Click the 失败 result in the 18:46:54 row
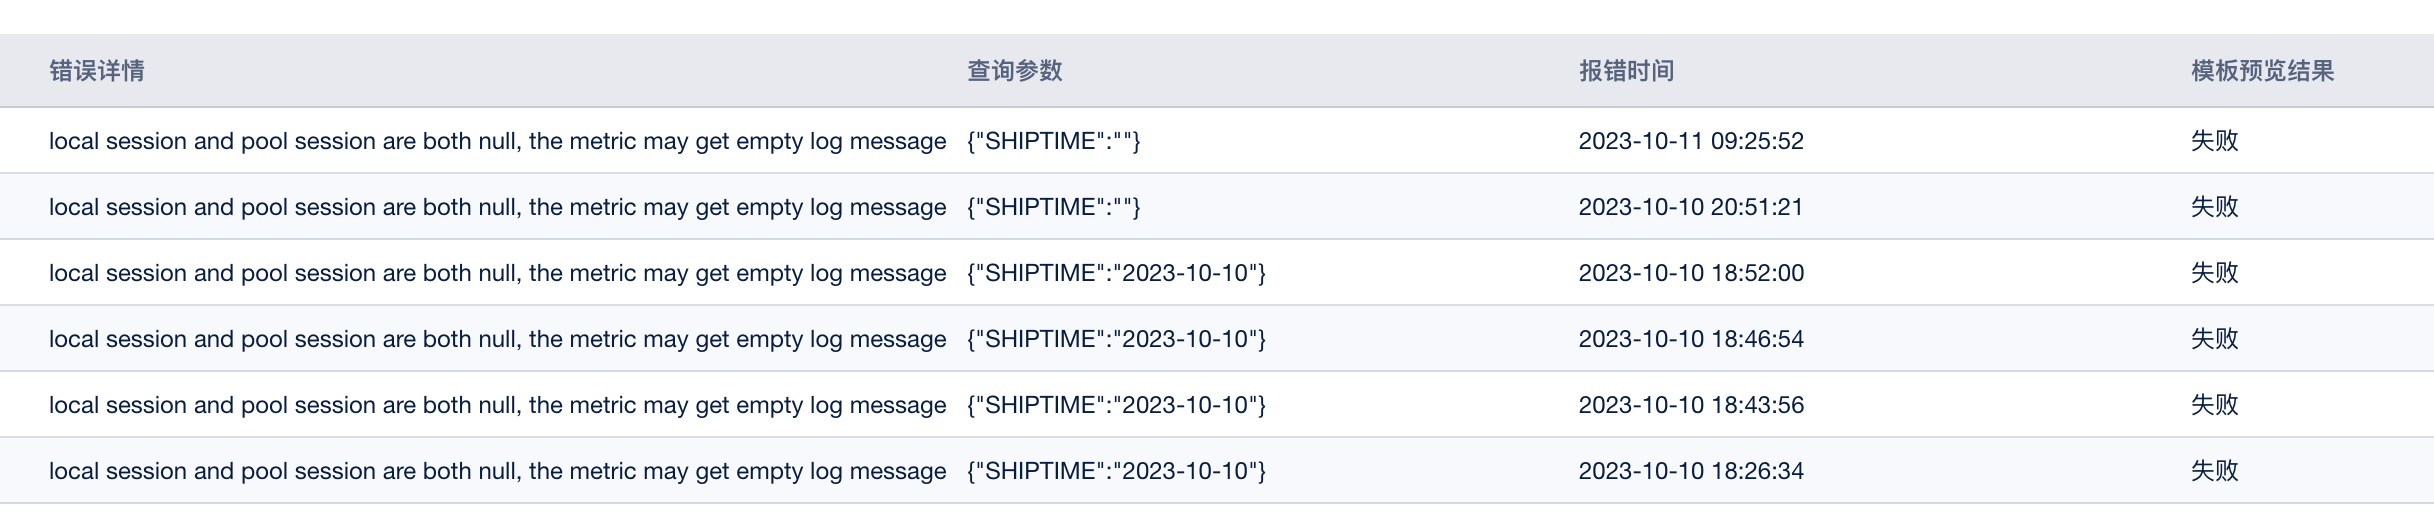This screenshot has width=2434, height=516. tap(2215, 339)
